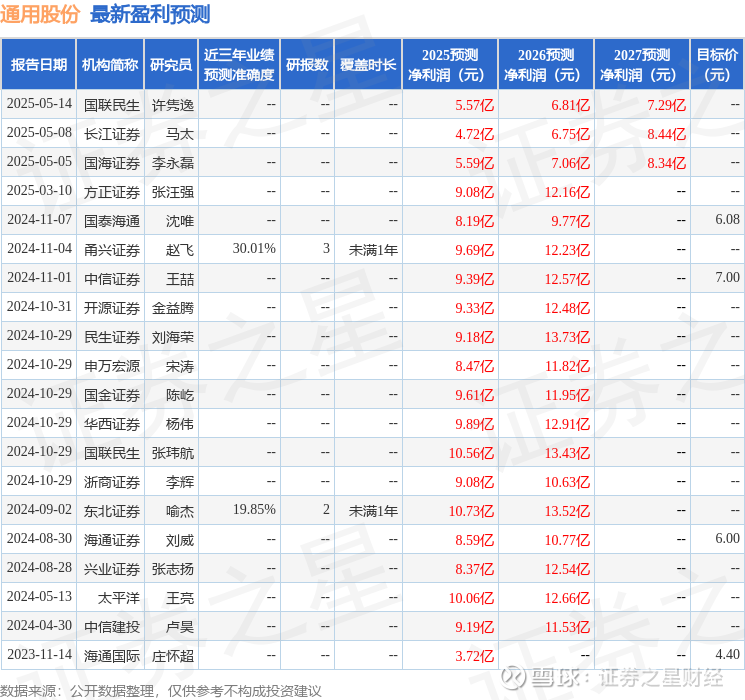
Task: Click 甬兴证券 institution cell
Action: (x=112, y=250)
